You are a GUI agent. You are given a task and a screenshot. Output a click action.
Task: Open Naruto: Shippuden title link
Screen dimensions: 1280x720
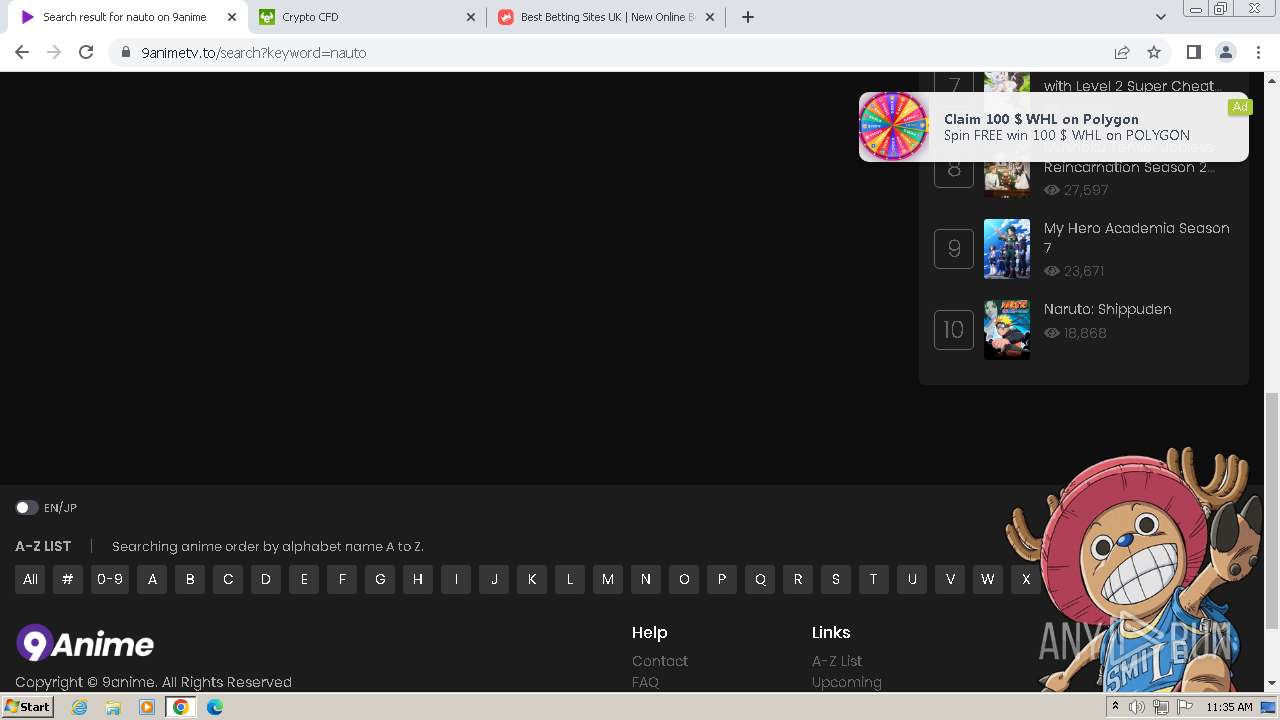pyautogui.click(x=1108, y=309)
